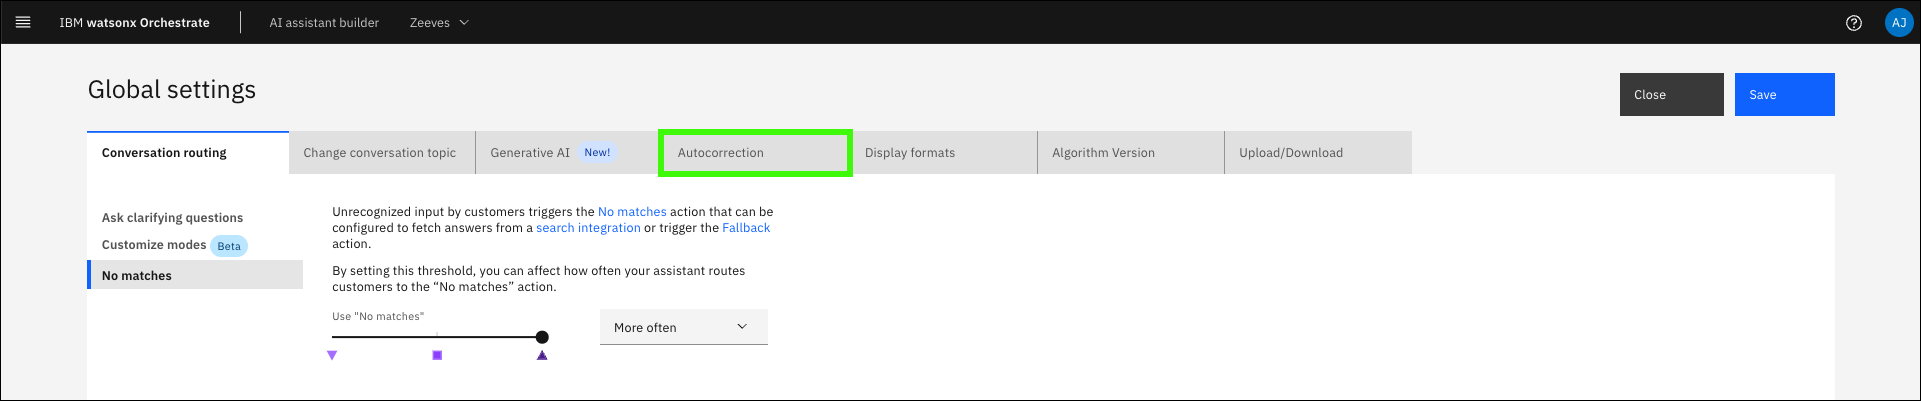Open the hamburger navigation menu
The image size is (1921, 401).
[x=23, y=22]
